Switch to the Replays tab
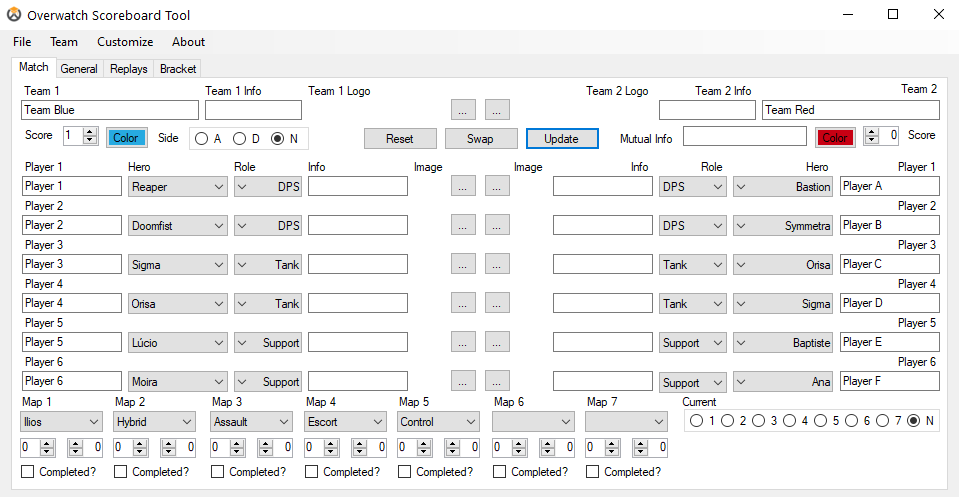The image size is (959, 497). tap(128, 69)
